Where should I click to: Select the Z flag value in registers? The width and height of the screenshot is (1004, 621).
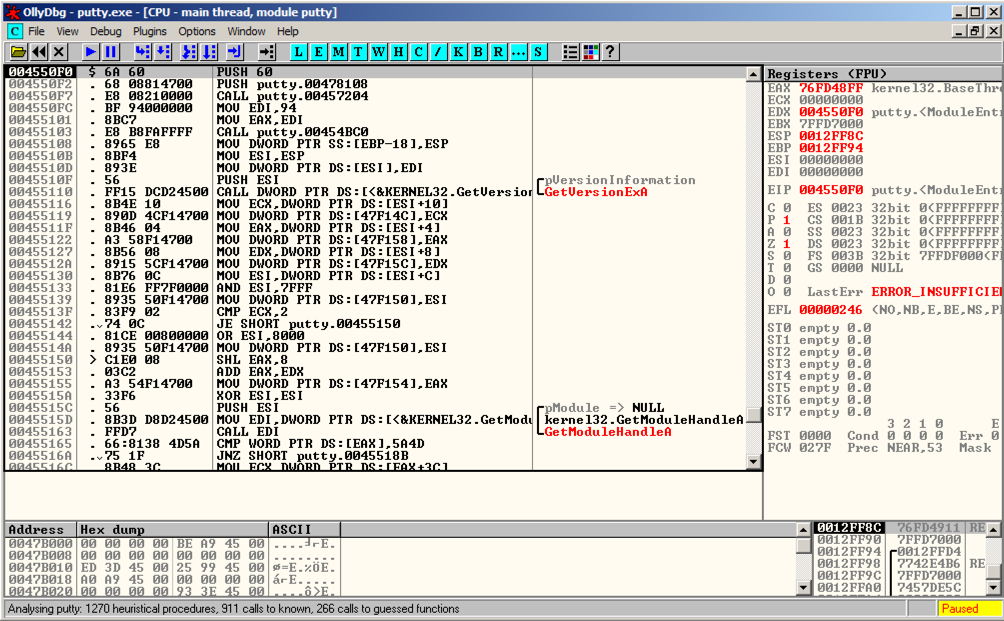click(785, 245)
